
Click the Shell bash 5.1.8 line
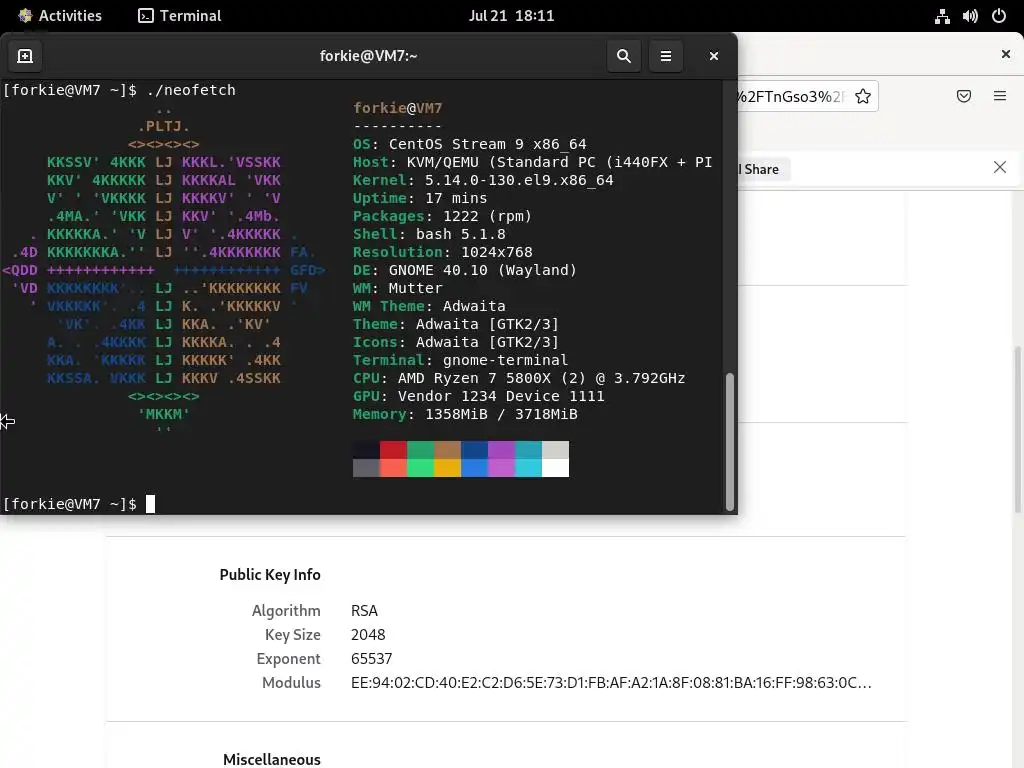coord(429,234)
